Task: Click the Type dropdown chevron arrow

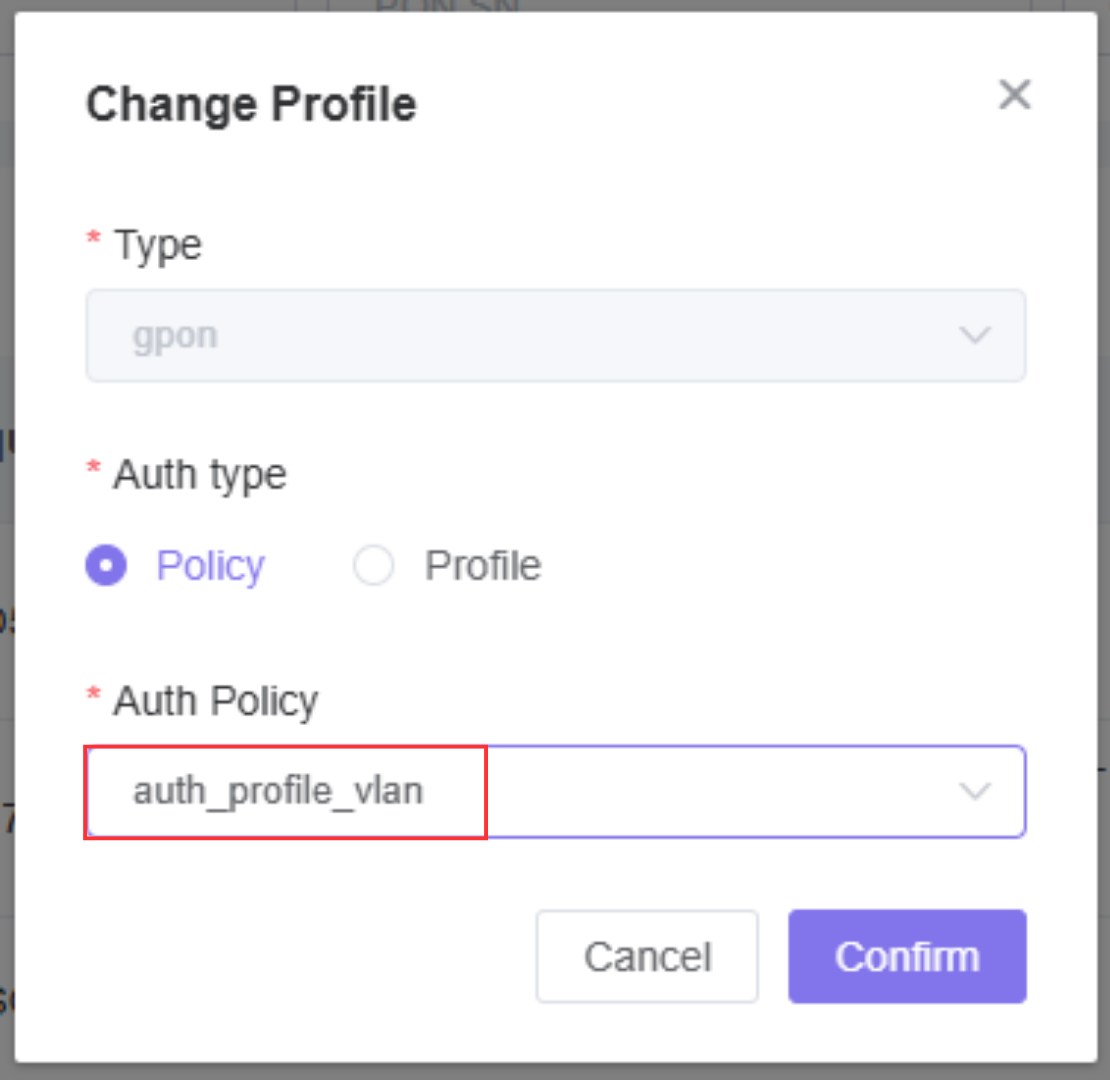Action: point(974,336)
